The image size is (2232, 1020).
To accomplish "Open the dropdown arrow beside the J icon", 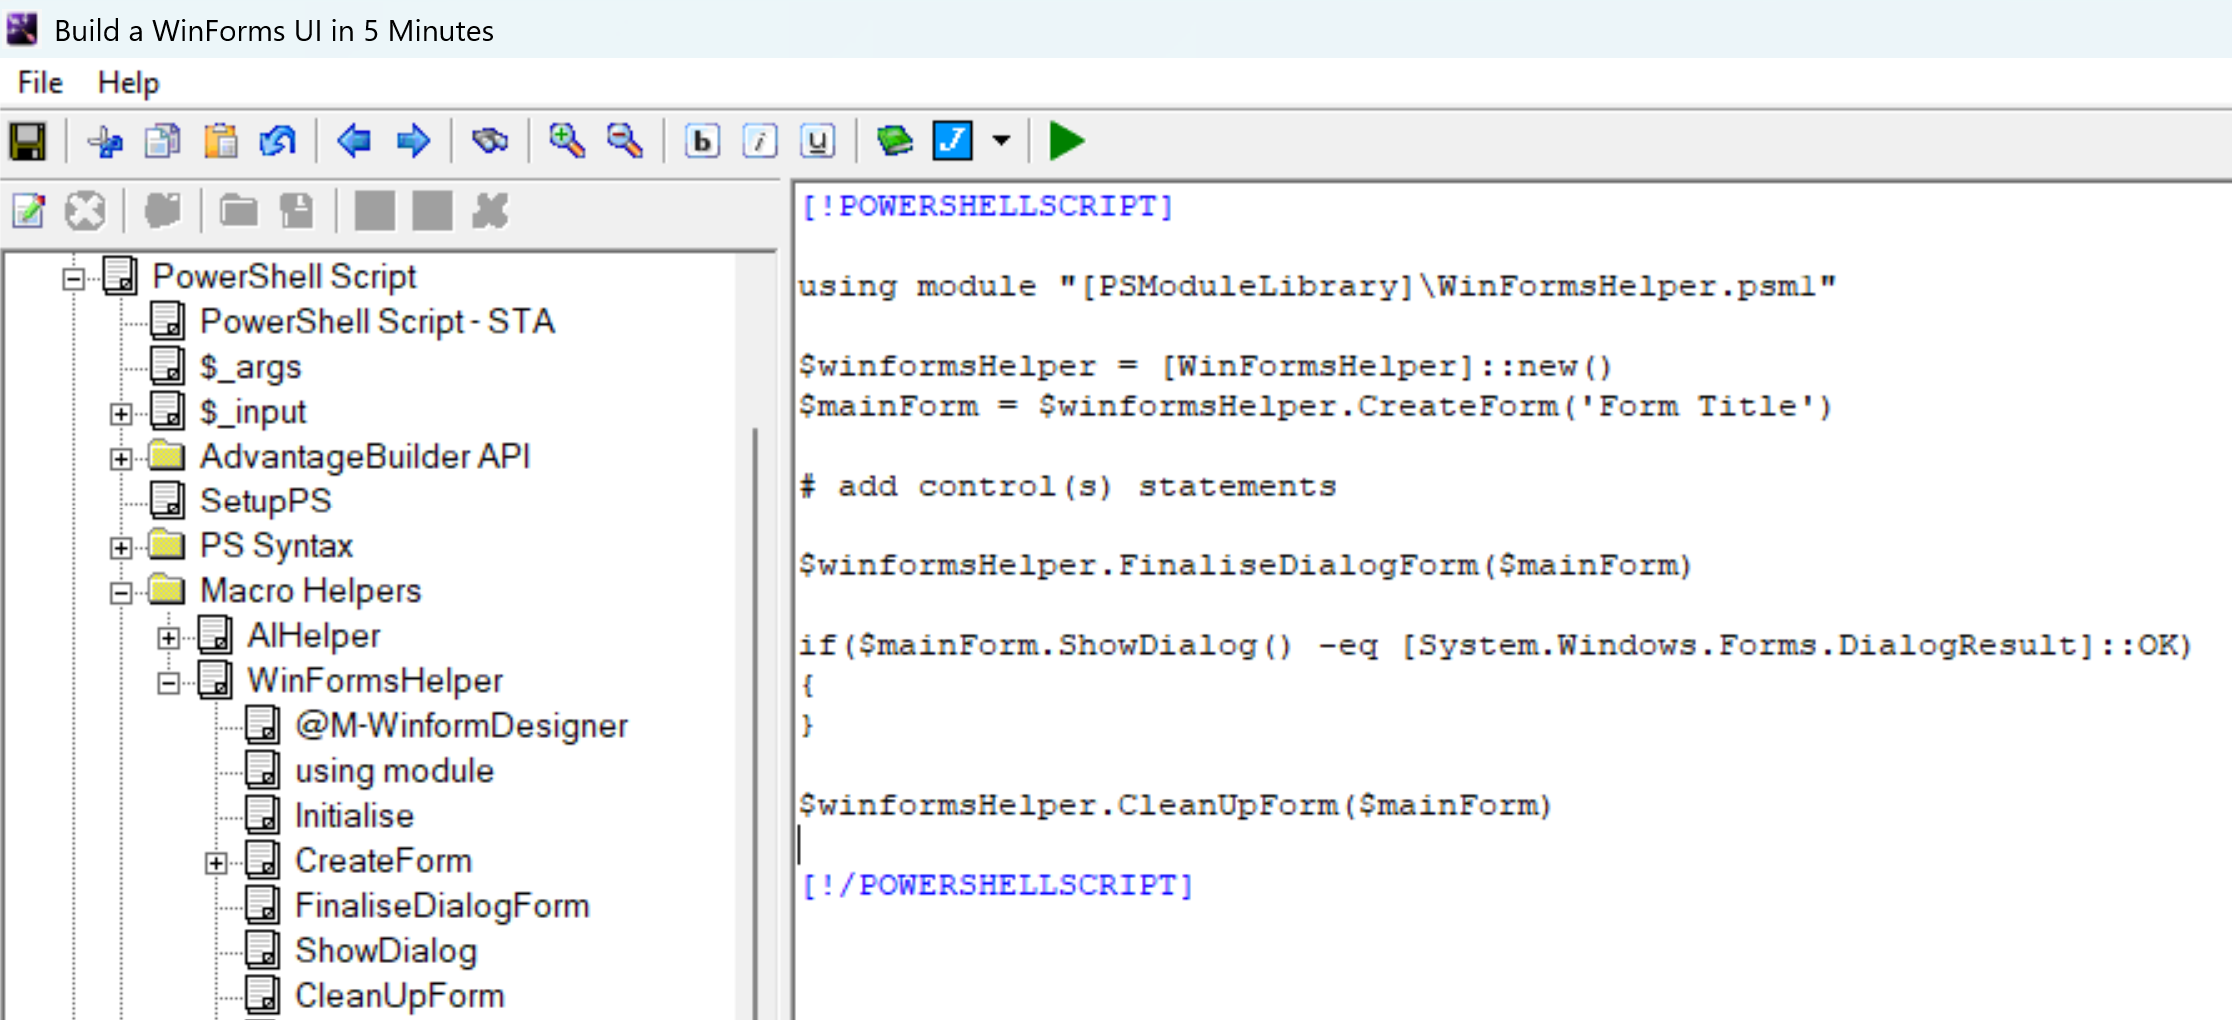I will click(1001, 141).
